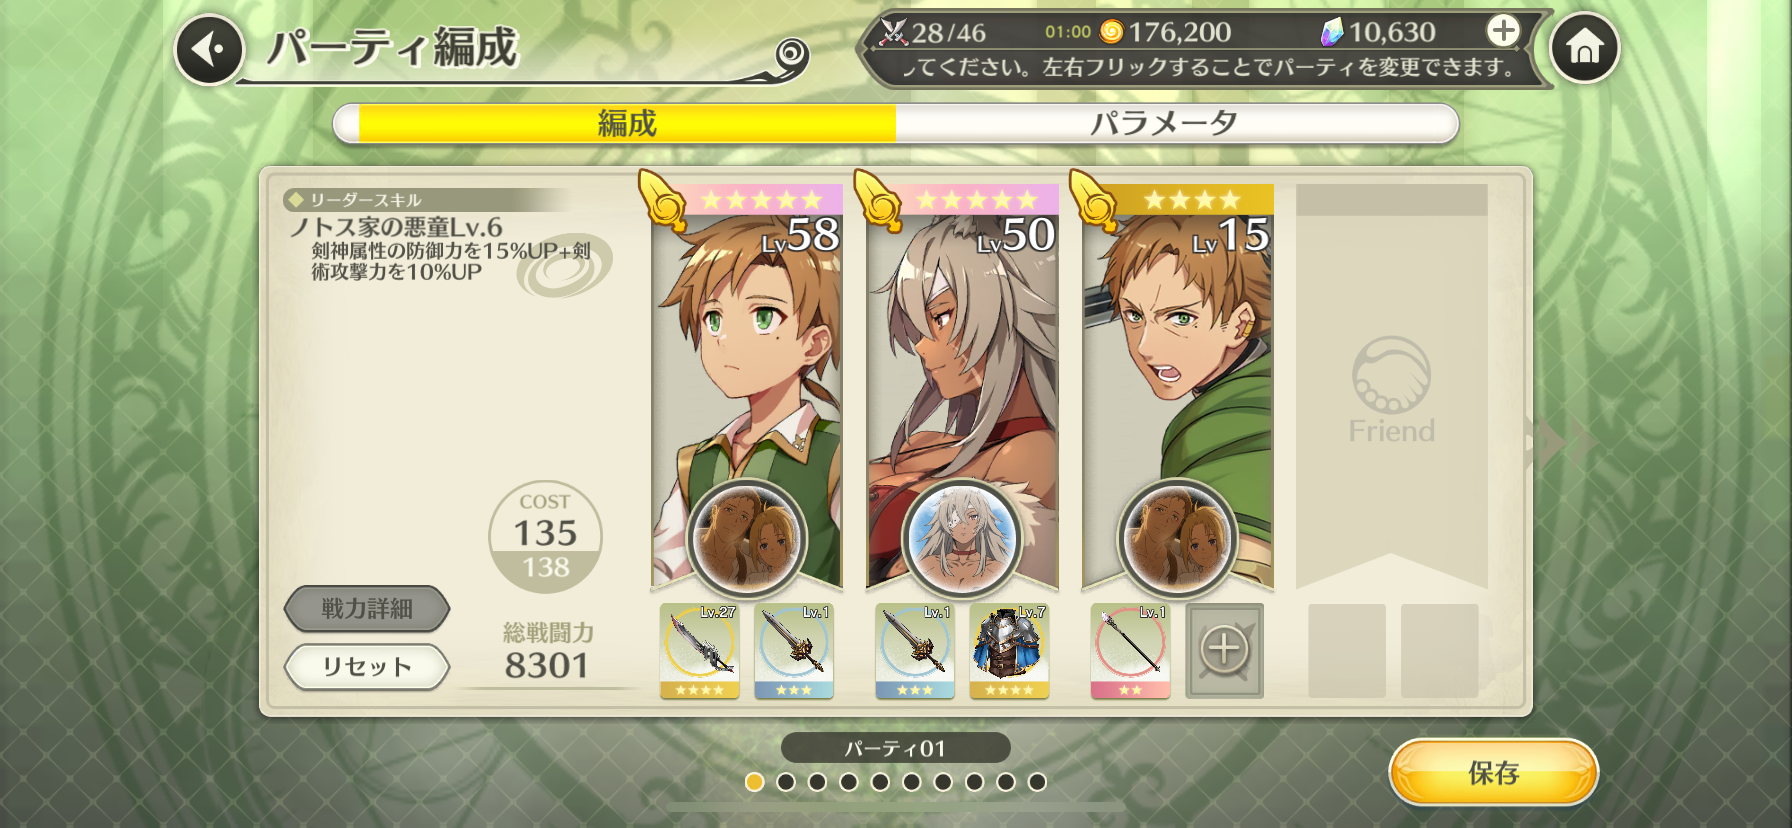Open the Lv.27 sword equipment slot
The width and height of the screenshot is (1792, 828).
tap(699, 651)
